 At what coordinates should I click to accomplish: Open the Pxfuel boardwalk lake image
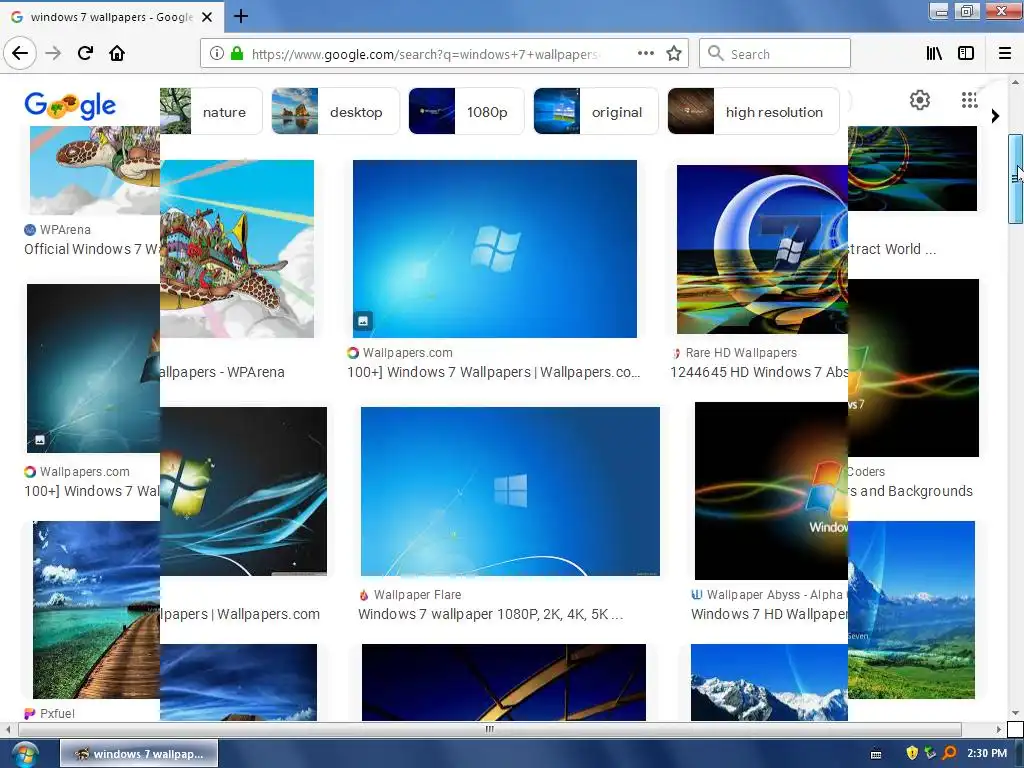pyautogui.click(x=97, y=610)
